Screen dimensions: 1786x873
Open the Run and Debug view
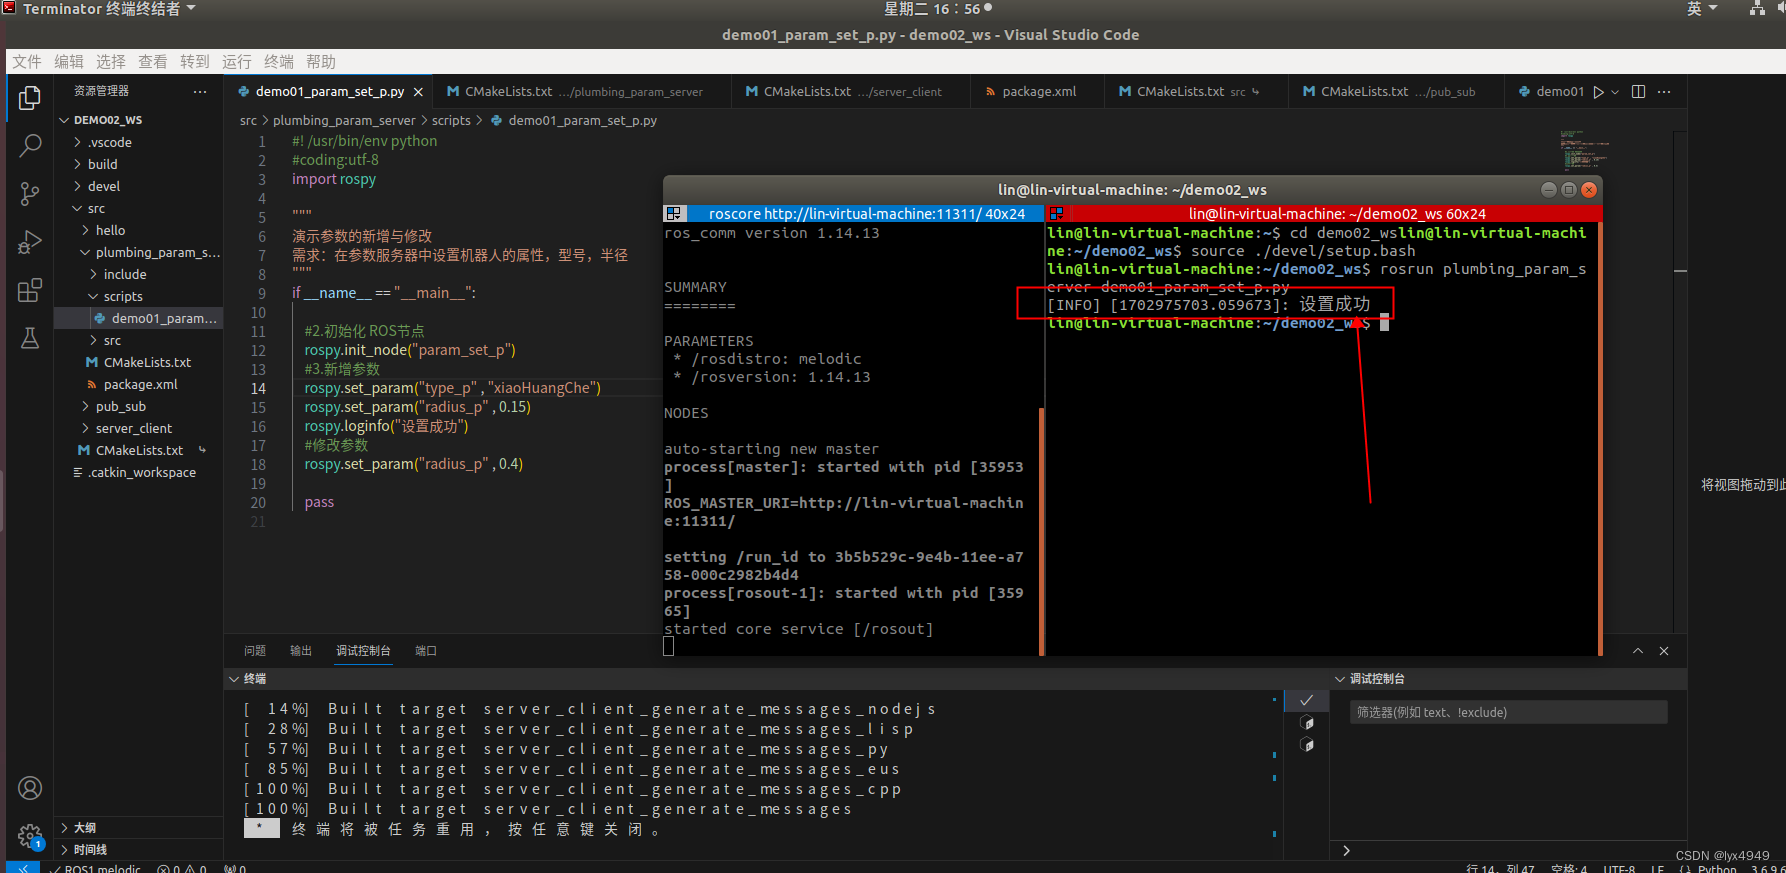pyautogui.click(x=30, y=242)
